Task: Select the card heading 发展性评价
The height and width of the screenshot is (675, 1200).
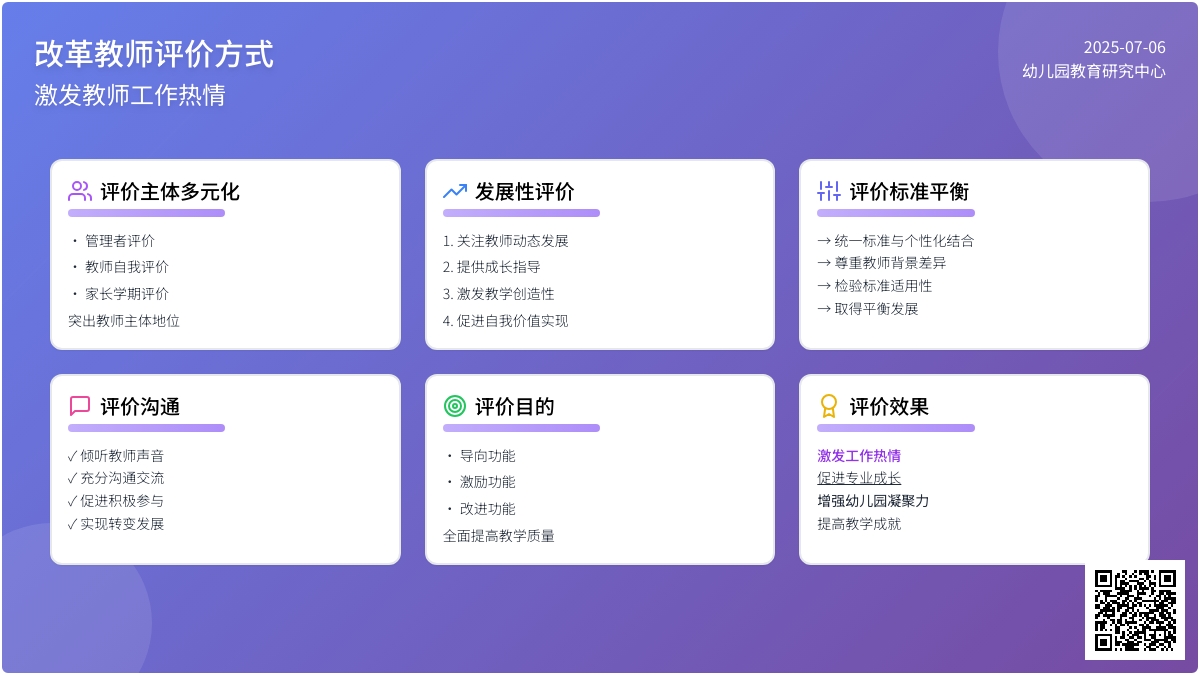Action: (525, 191)
